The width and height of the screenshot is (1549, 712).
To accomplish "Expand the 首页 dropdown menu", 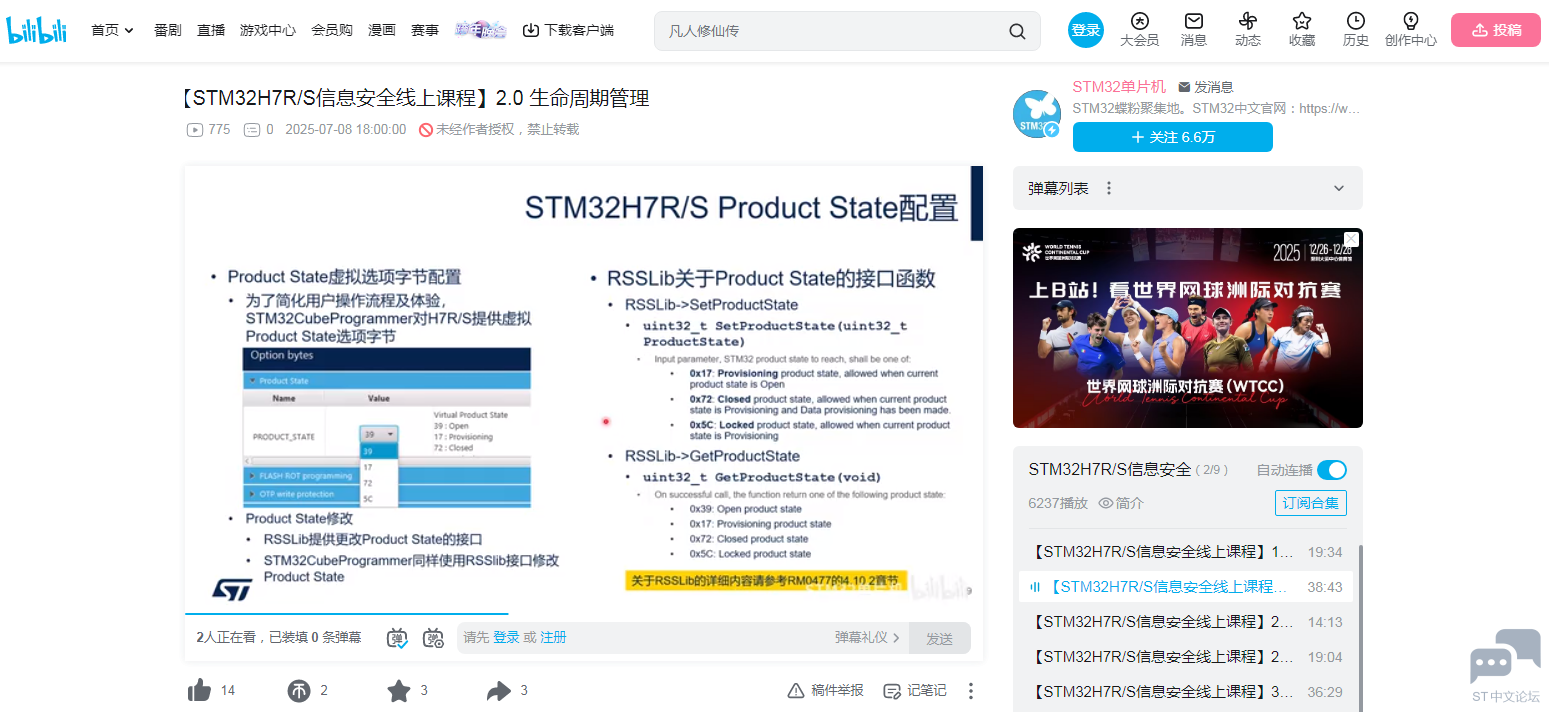I will click(113, 30).
